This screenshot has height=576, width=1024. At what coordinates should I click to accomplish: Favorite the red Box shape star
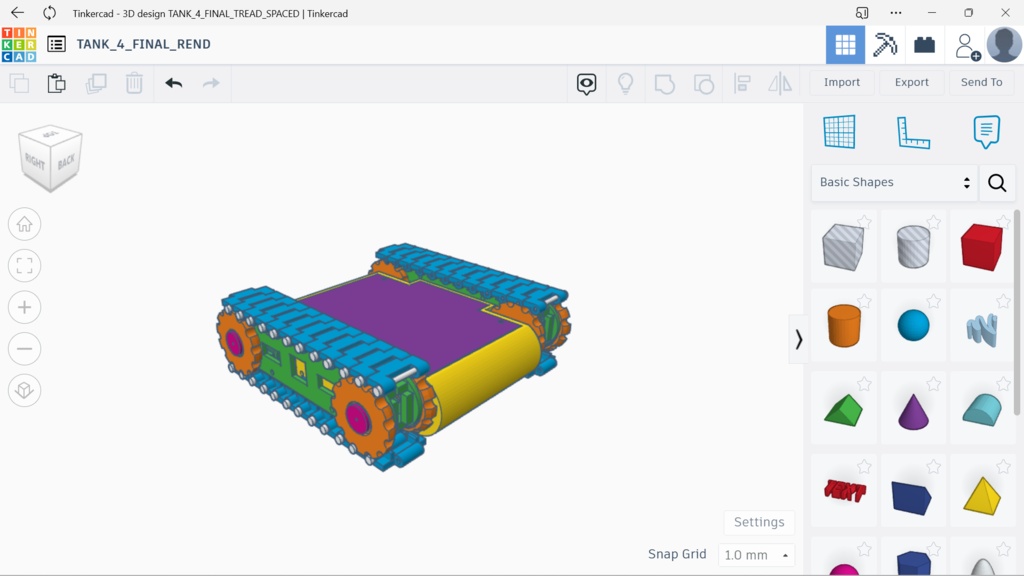pyautogui.click(x=1004, y=222)
